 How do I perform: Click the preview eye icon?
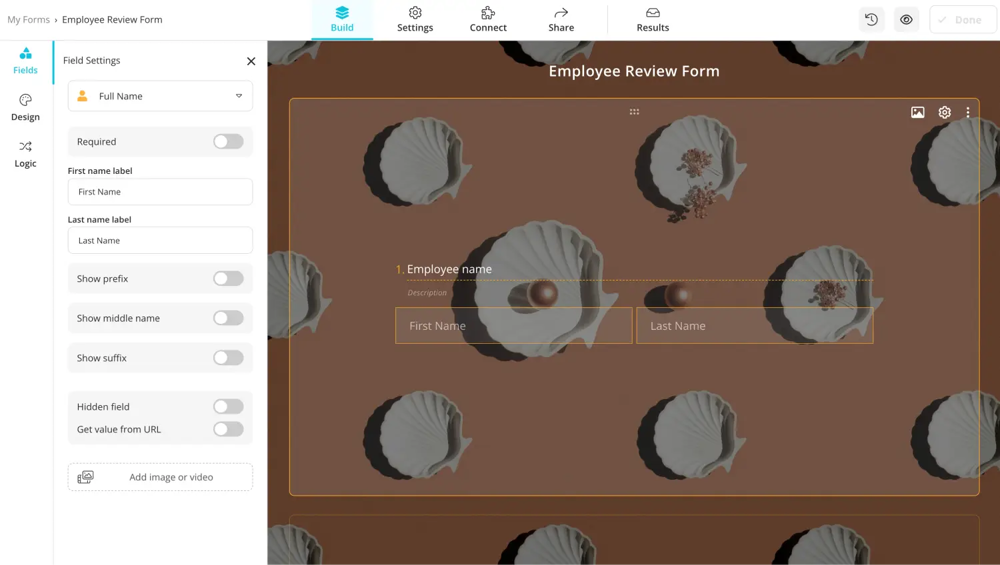coord(906,20)
